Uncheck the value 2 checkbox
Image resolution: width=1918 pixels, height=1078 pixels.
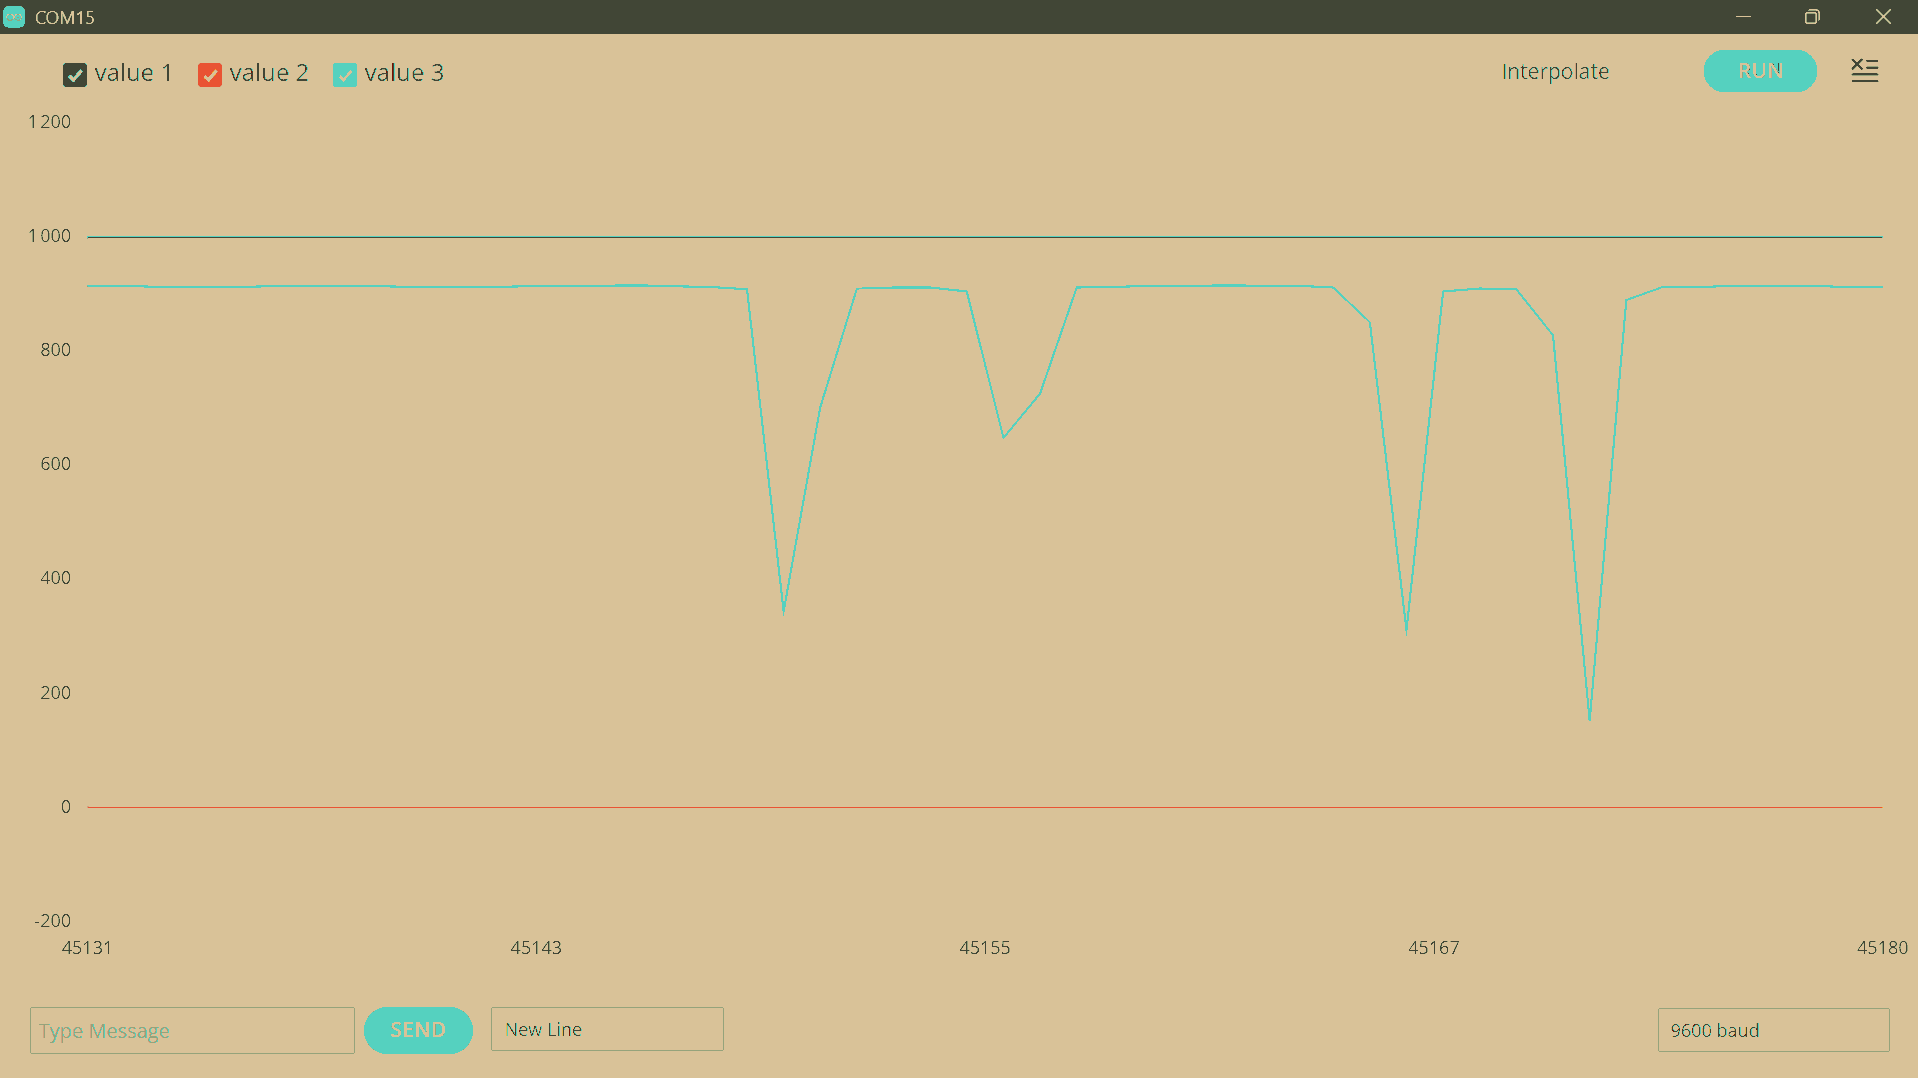click(210, 75)
